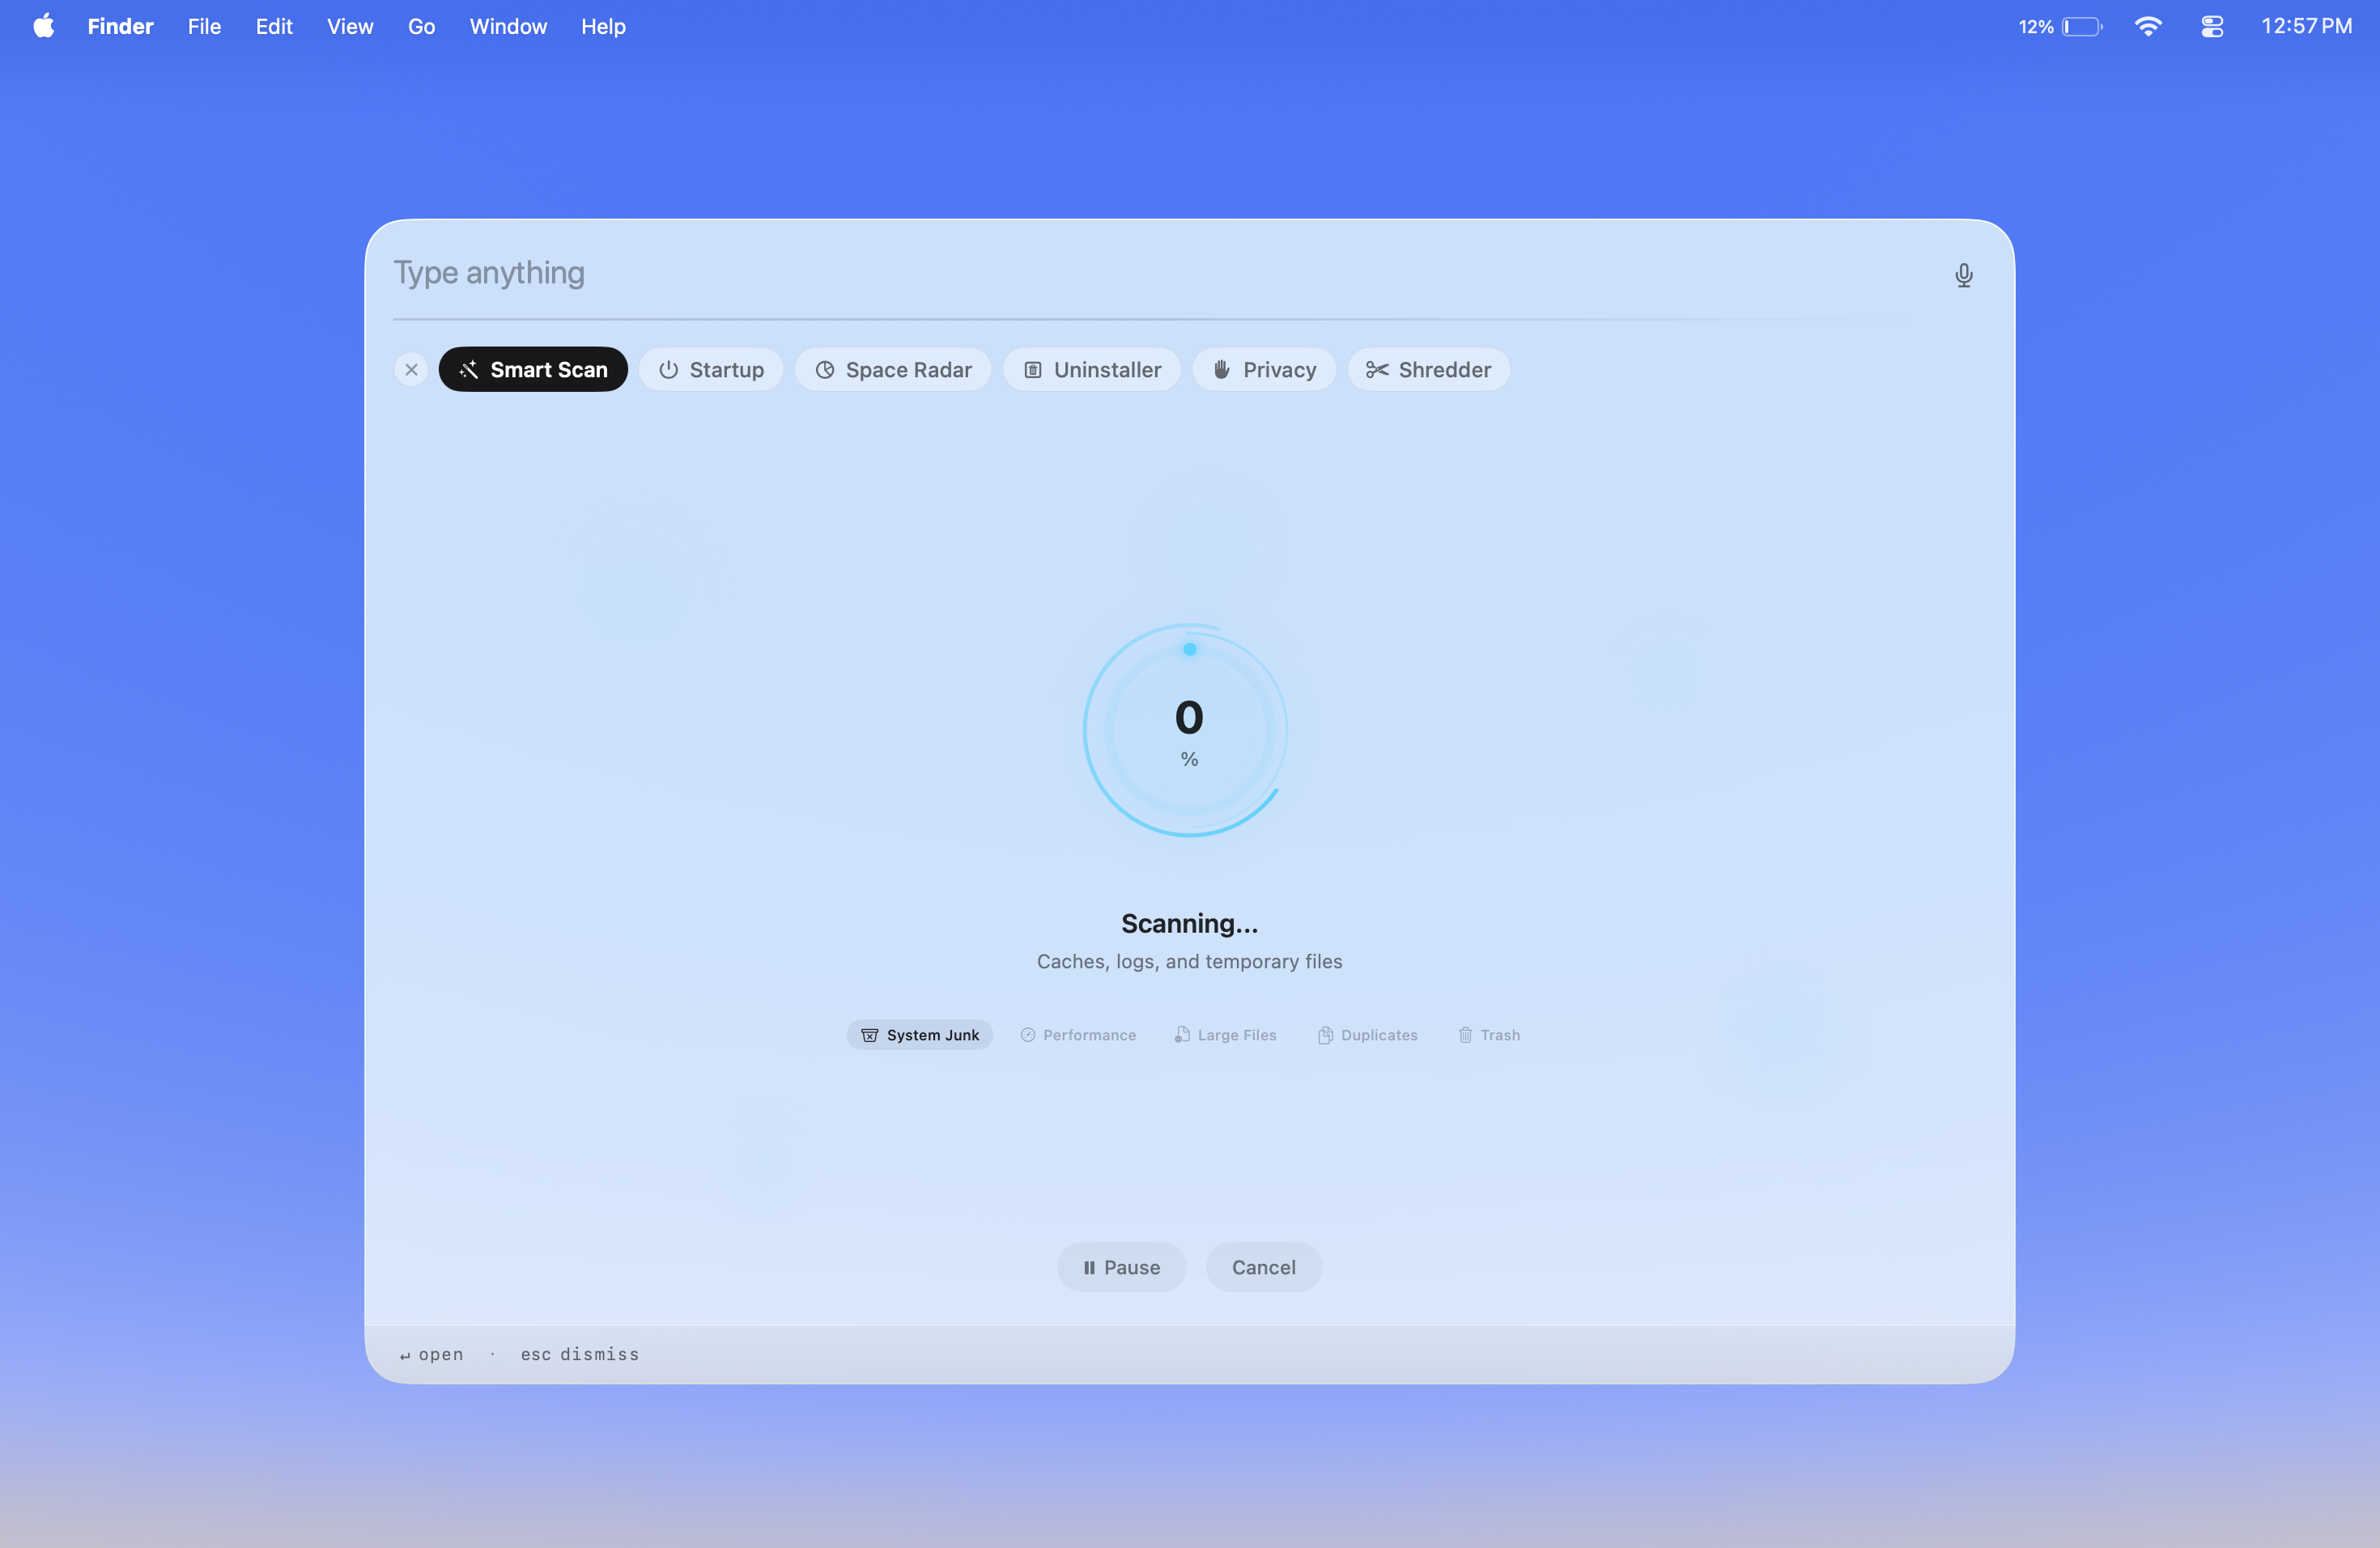Open the Go menu

(421, 27)
